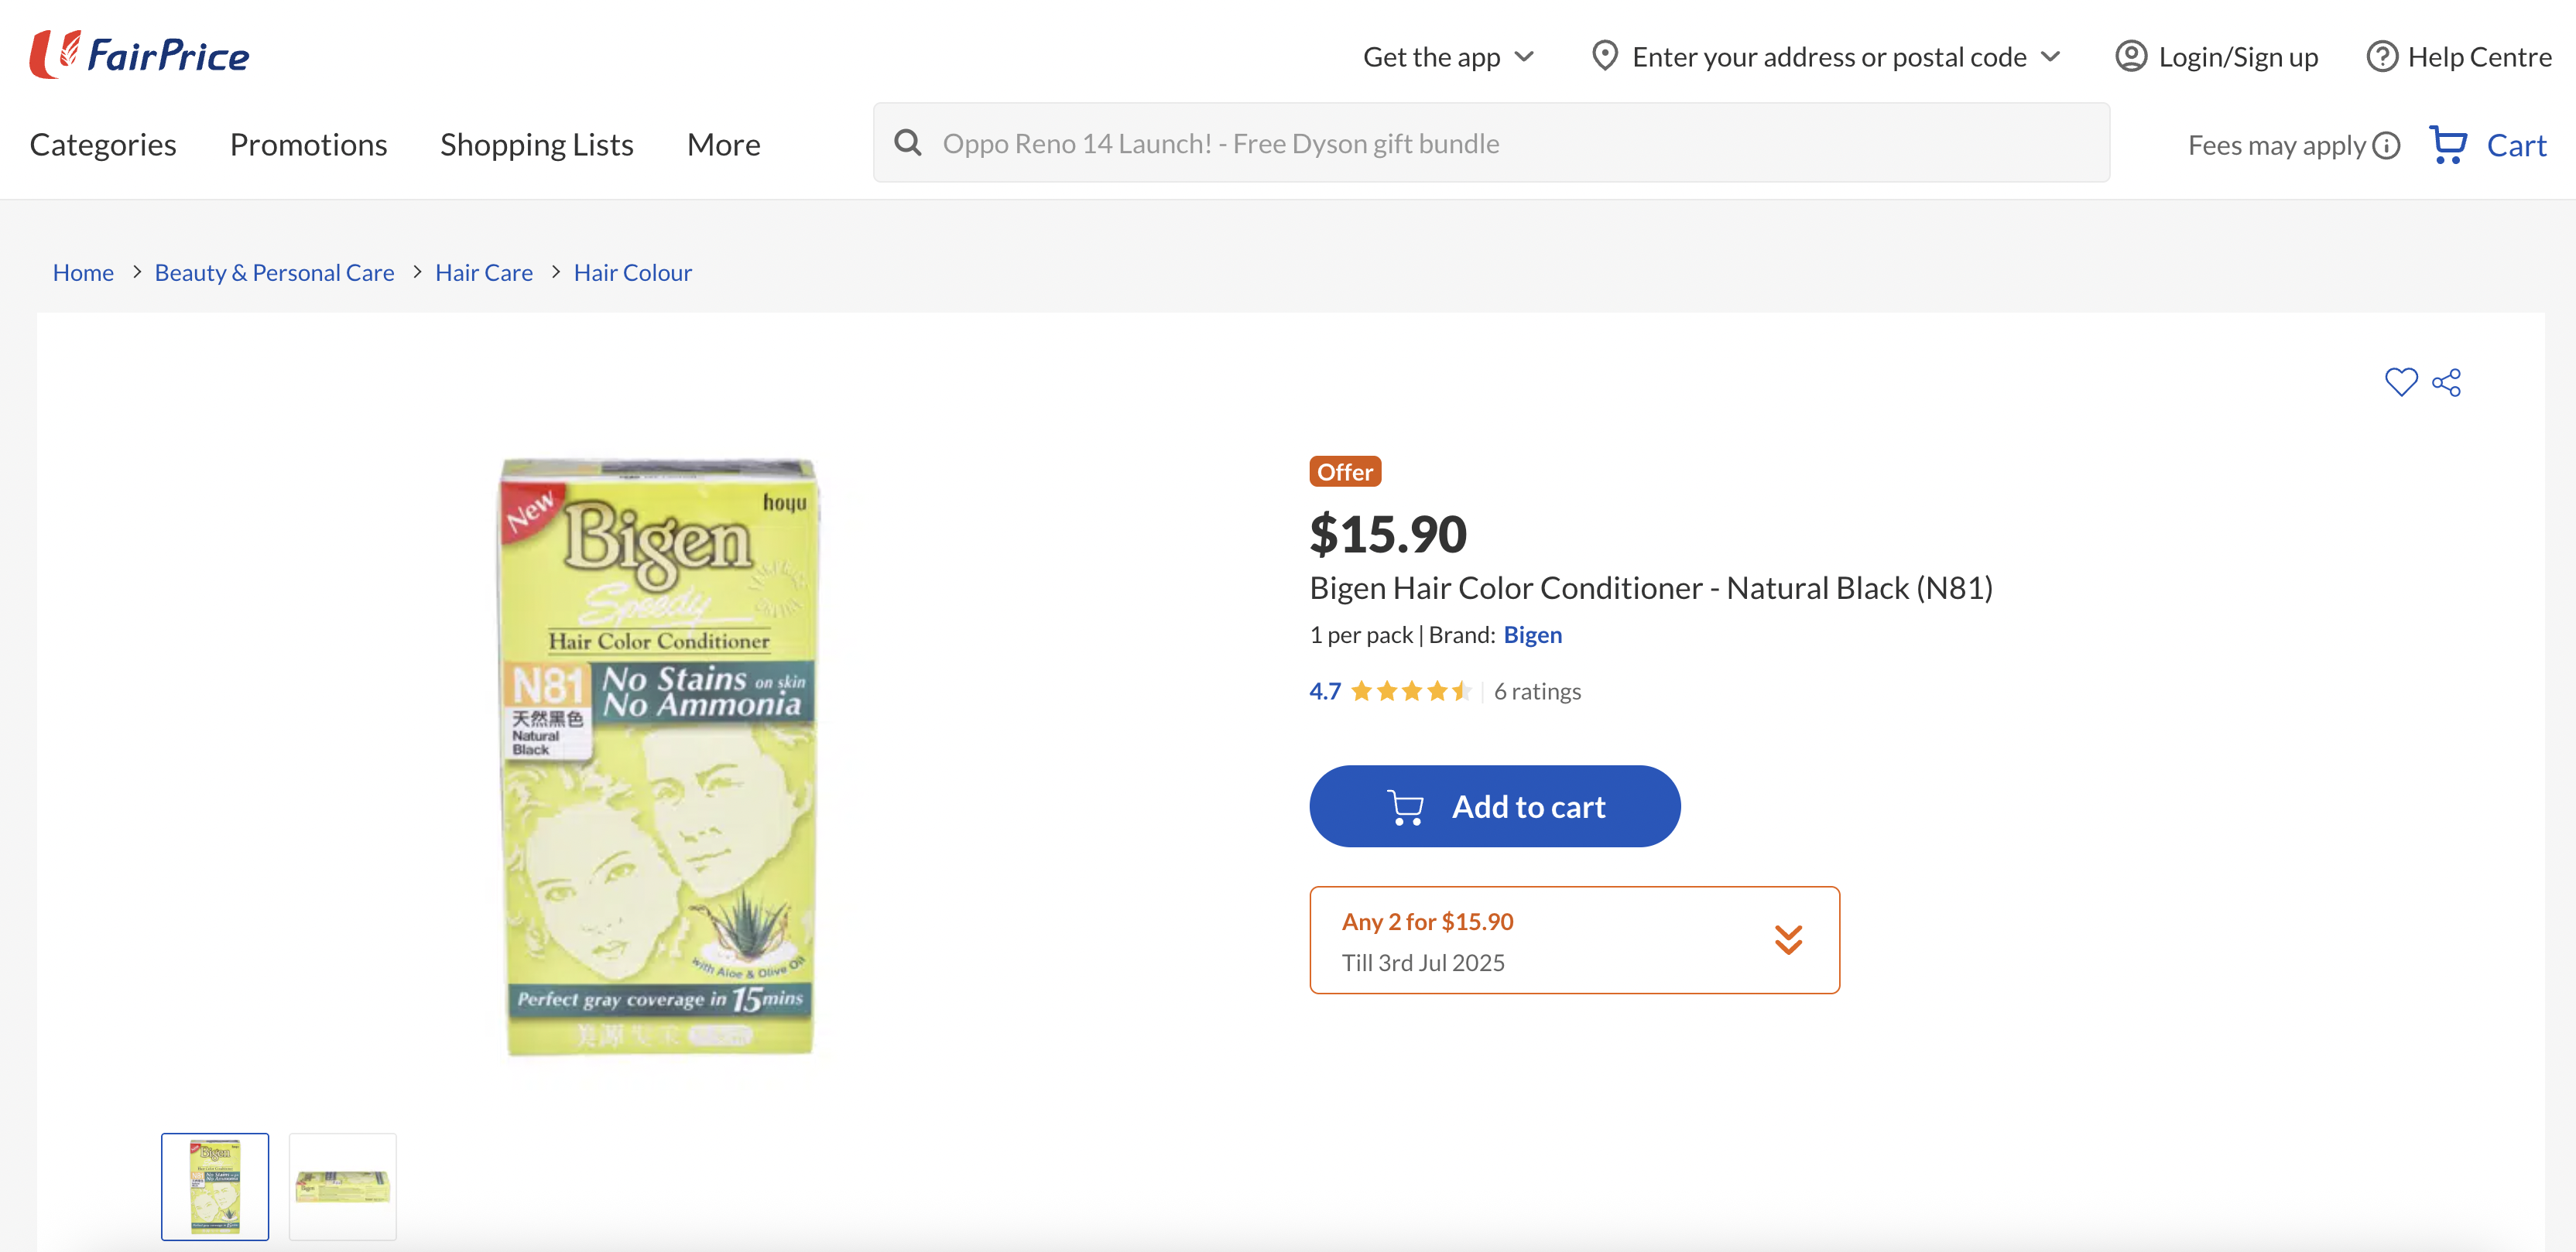The image size is (2576, 1252).
Task: Add product to wishlist with heart icon
Action: click(2400, 382)
